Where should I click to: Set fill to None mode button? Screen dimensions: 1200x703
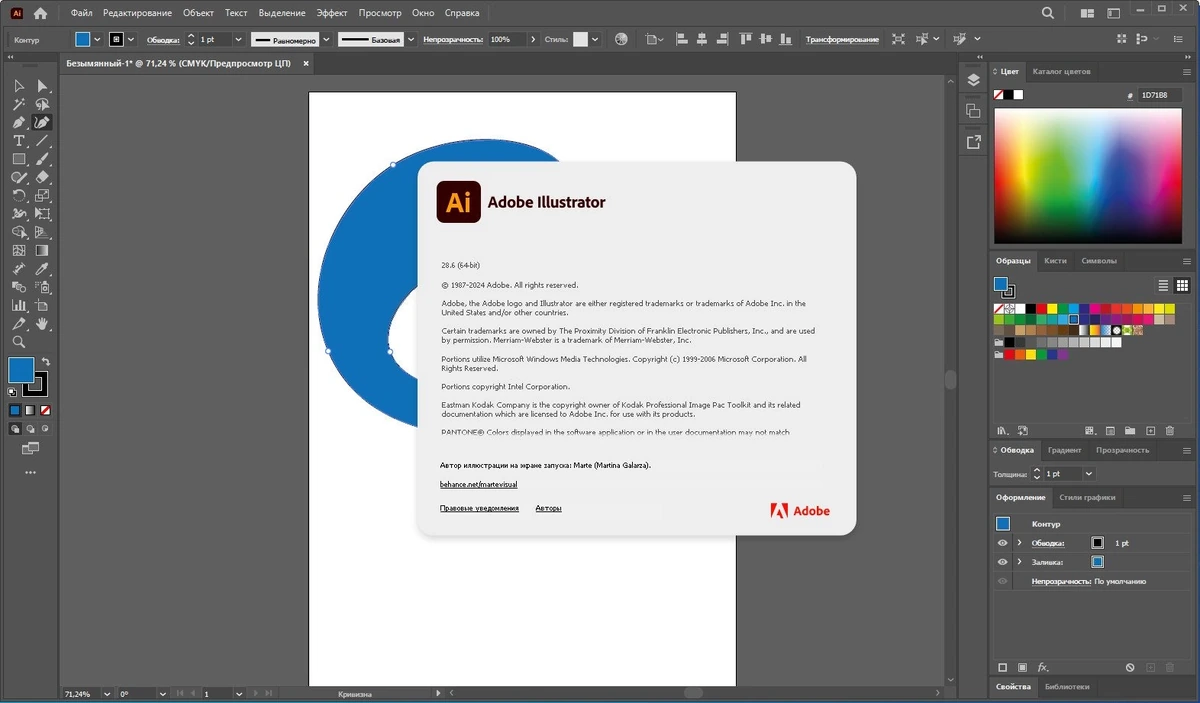pyautogui.click(x=43, y=410)
